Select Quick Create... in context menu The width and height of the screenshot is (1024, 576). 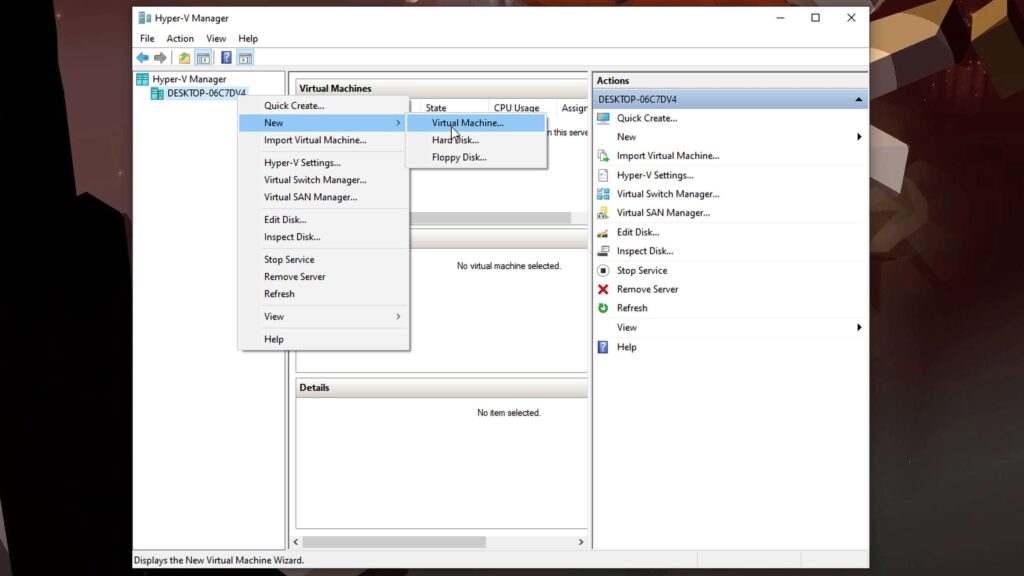point(324,105)
